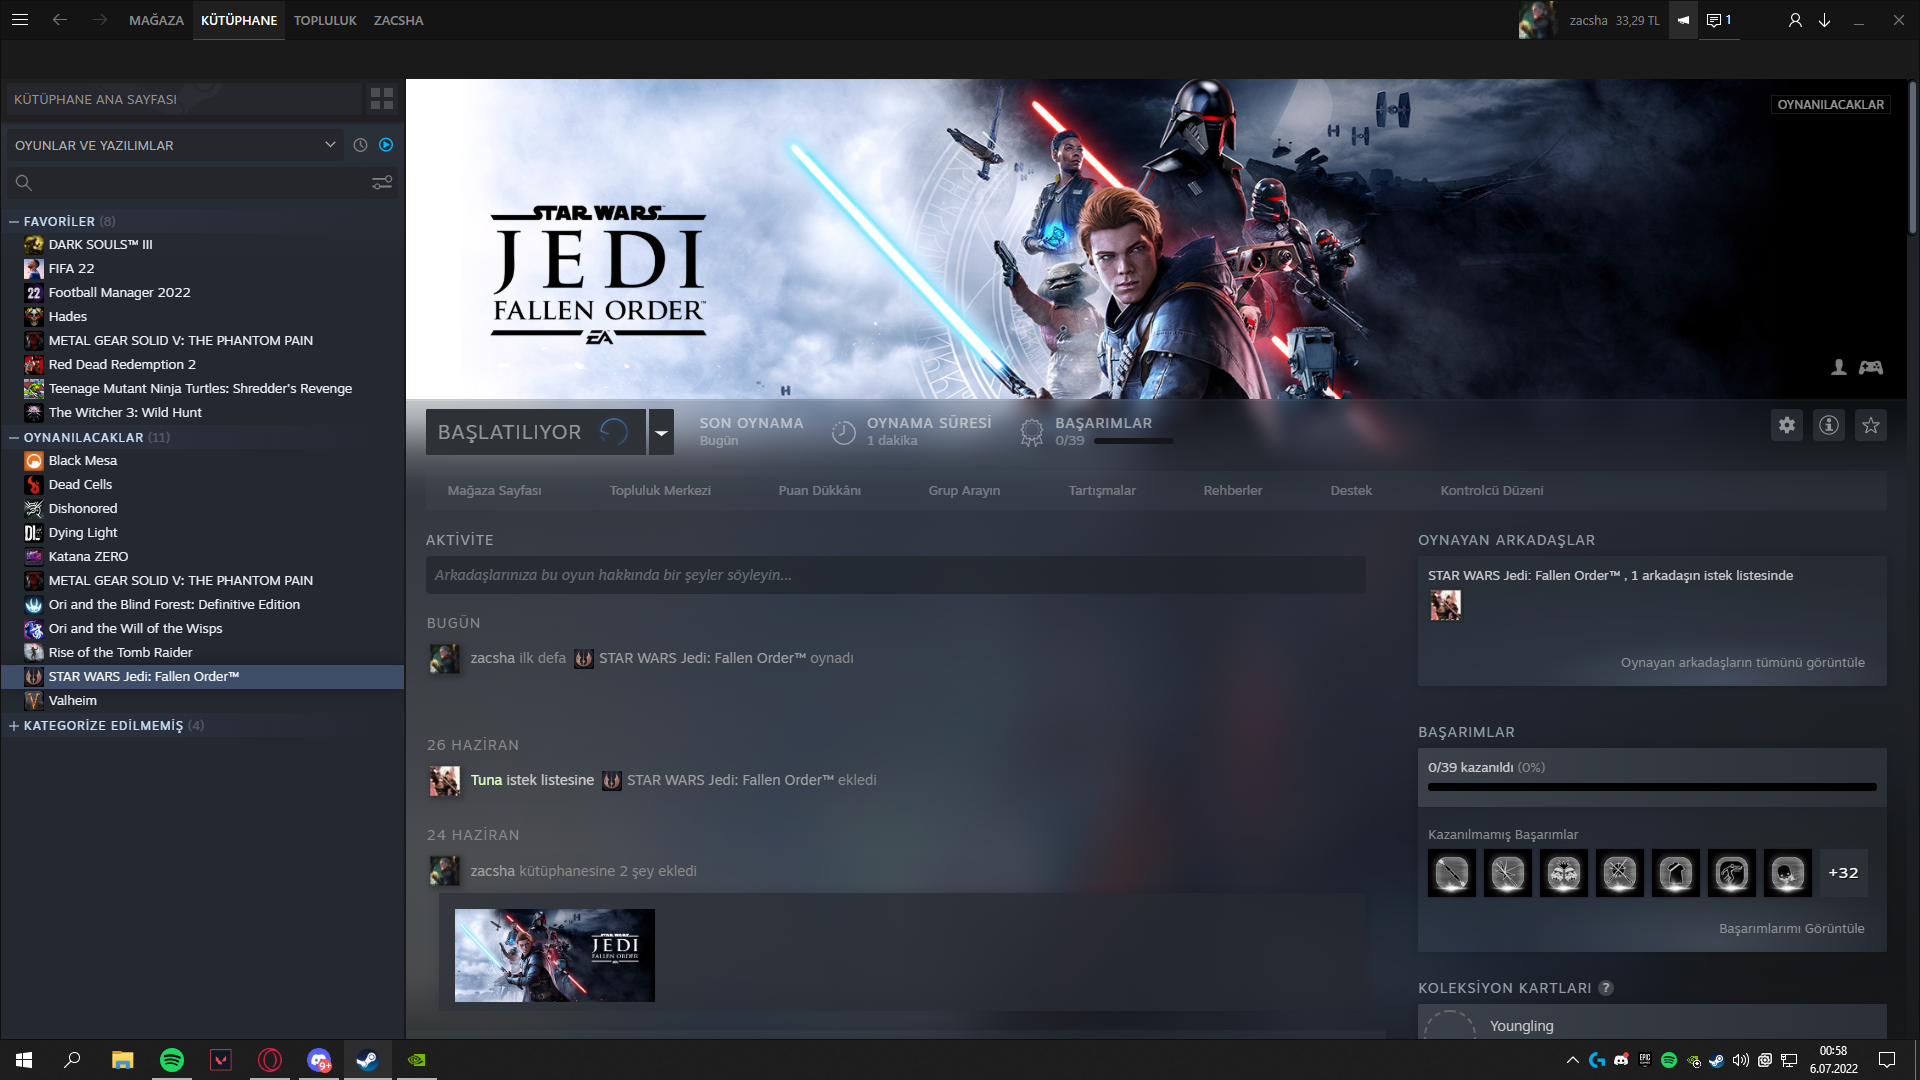
Task: Click the announcements megaphone icon
Action: pyautogui.click(x=1683, y=20)
